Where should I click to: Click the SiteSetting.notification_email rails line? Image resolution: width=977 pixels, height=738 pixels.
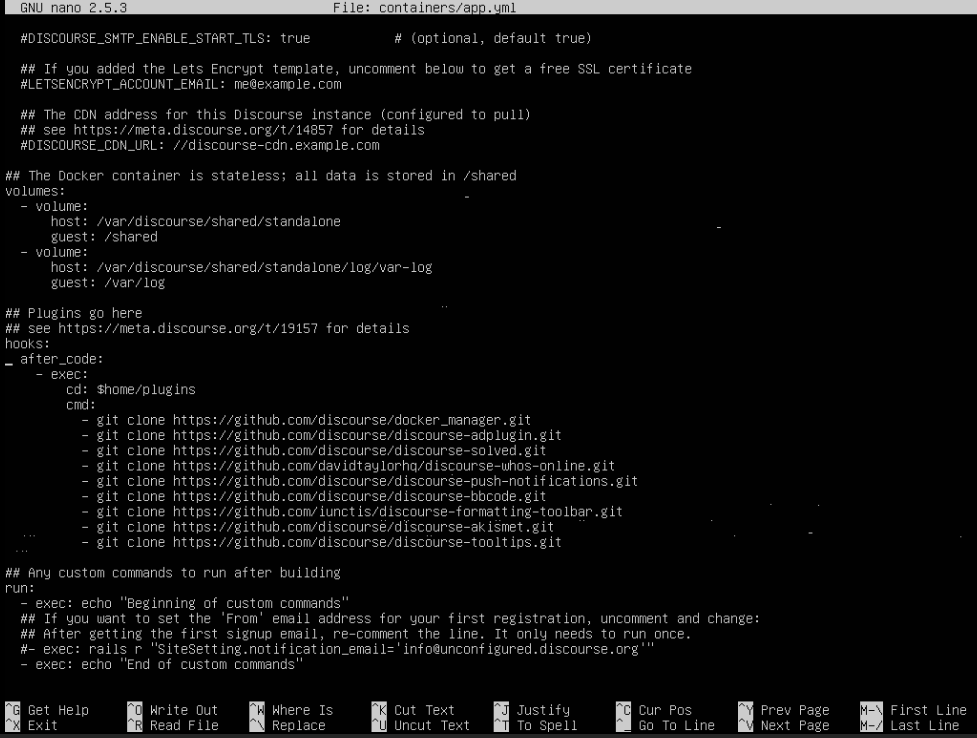click(x=337, y=649)
